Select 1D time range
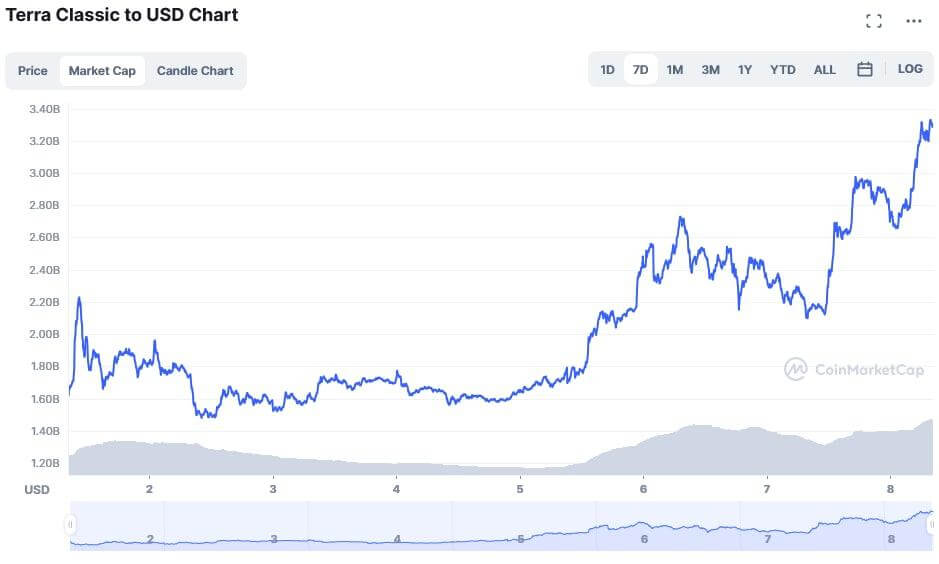This screenshot has height=564, width=939. [607, 70]
